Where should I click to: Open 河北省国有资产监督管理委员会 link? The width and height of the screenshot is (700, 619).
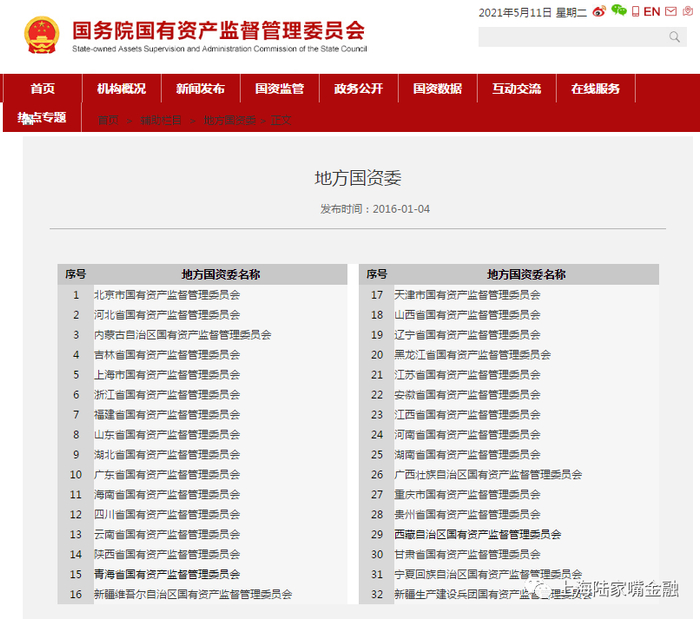tap(167, 315)
